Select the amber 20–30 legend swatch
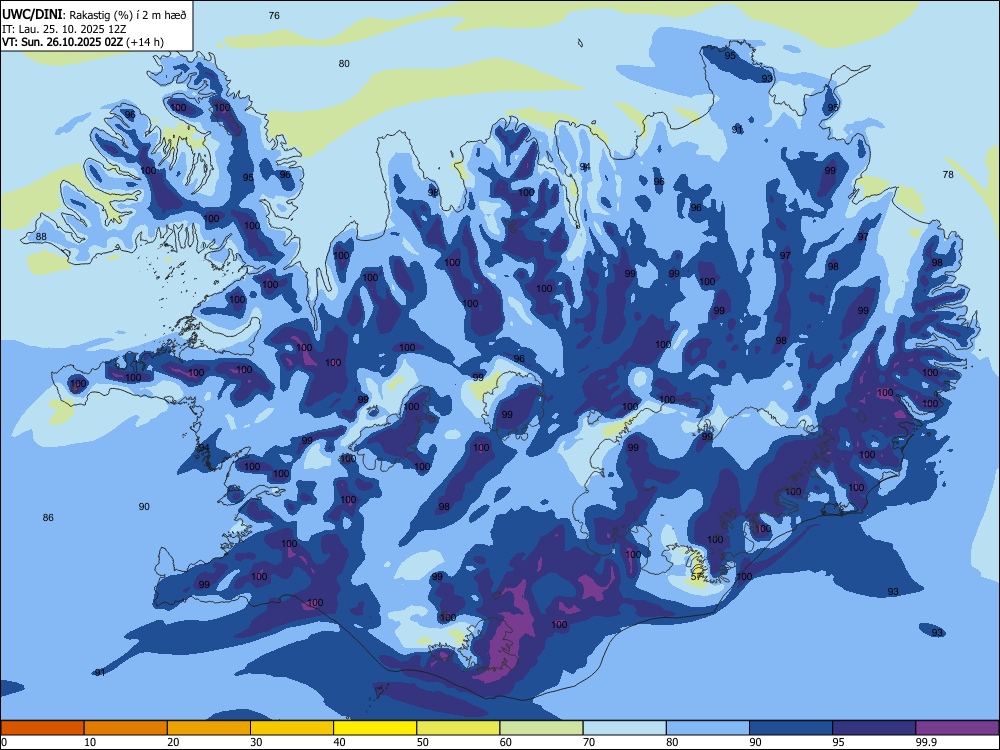 [209, 728]
